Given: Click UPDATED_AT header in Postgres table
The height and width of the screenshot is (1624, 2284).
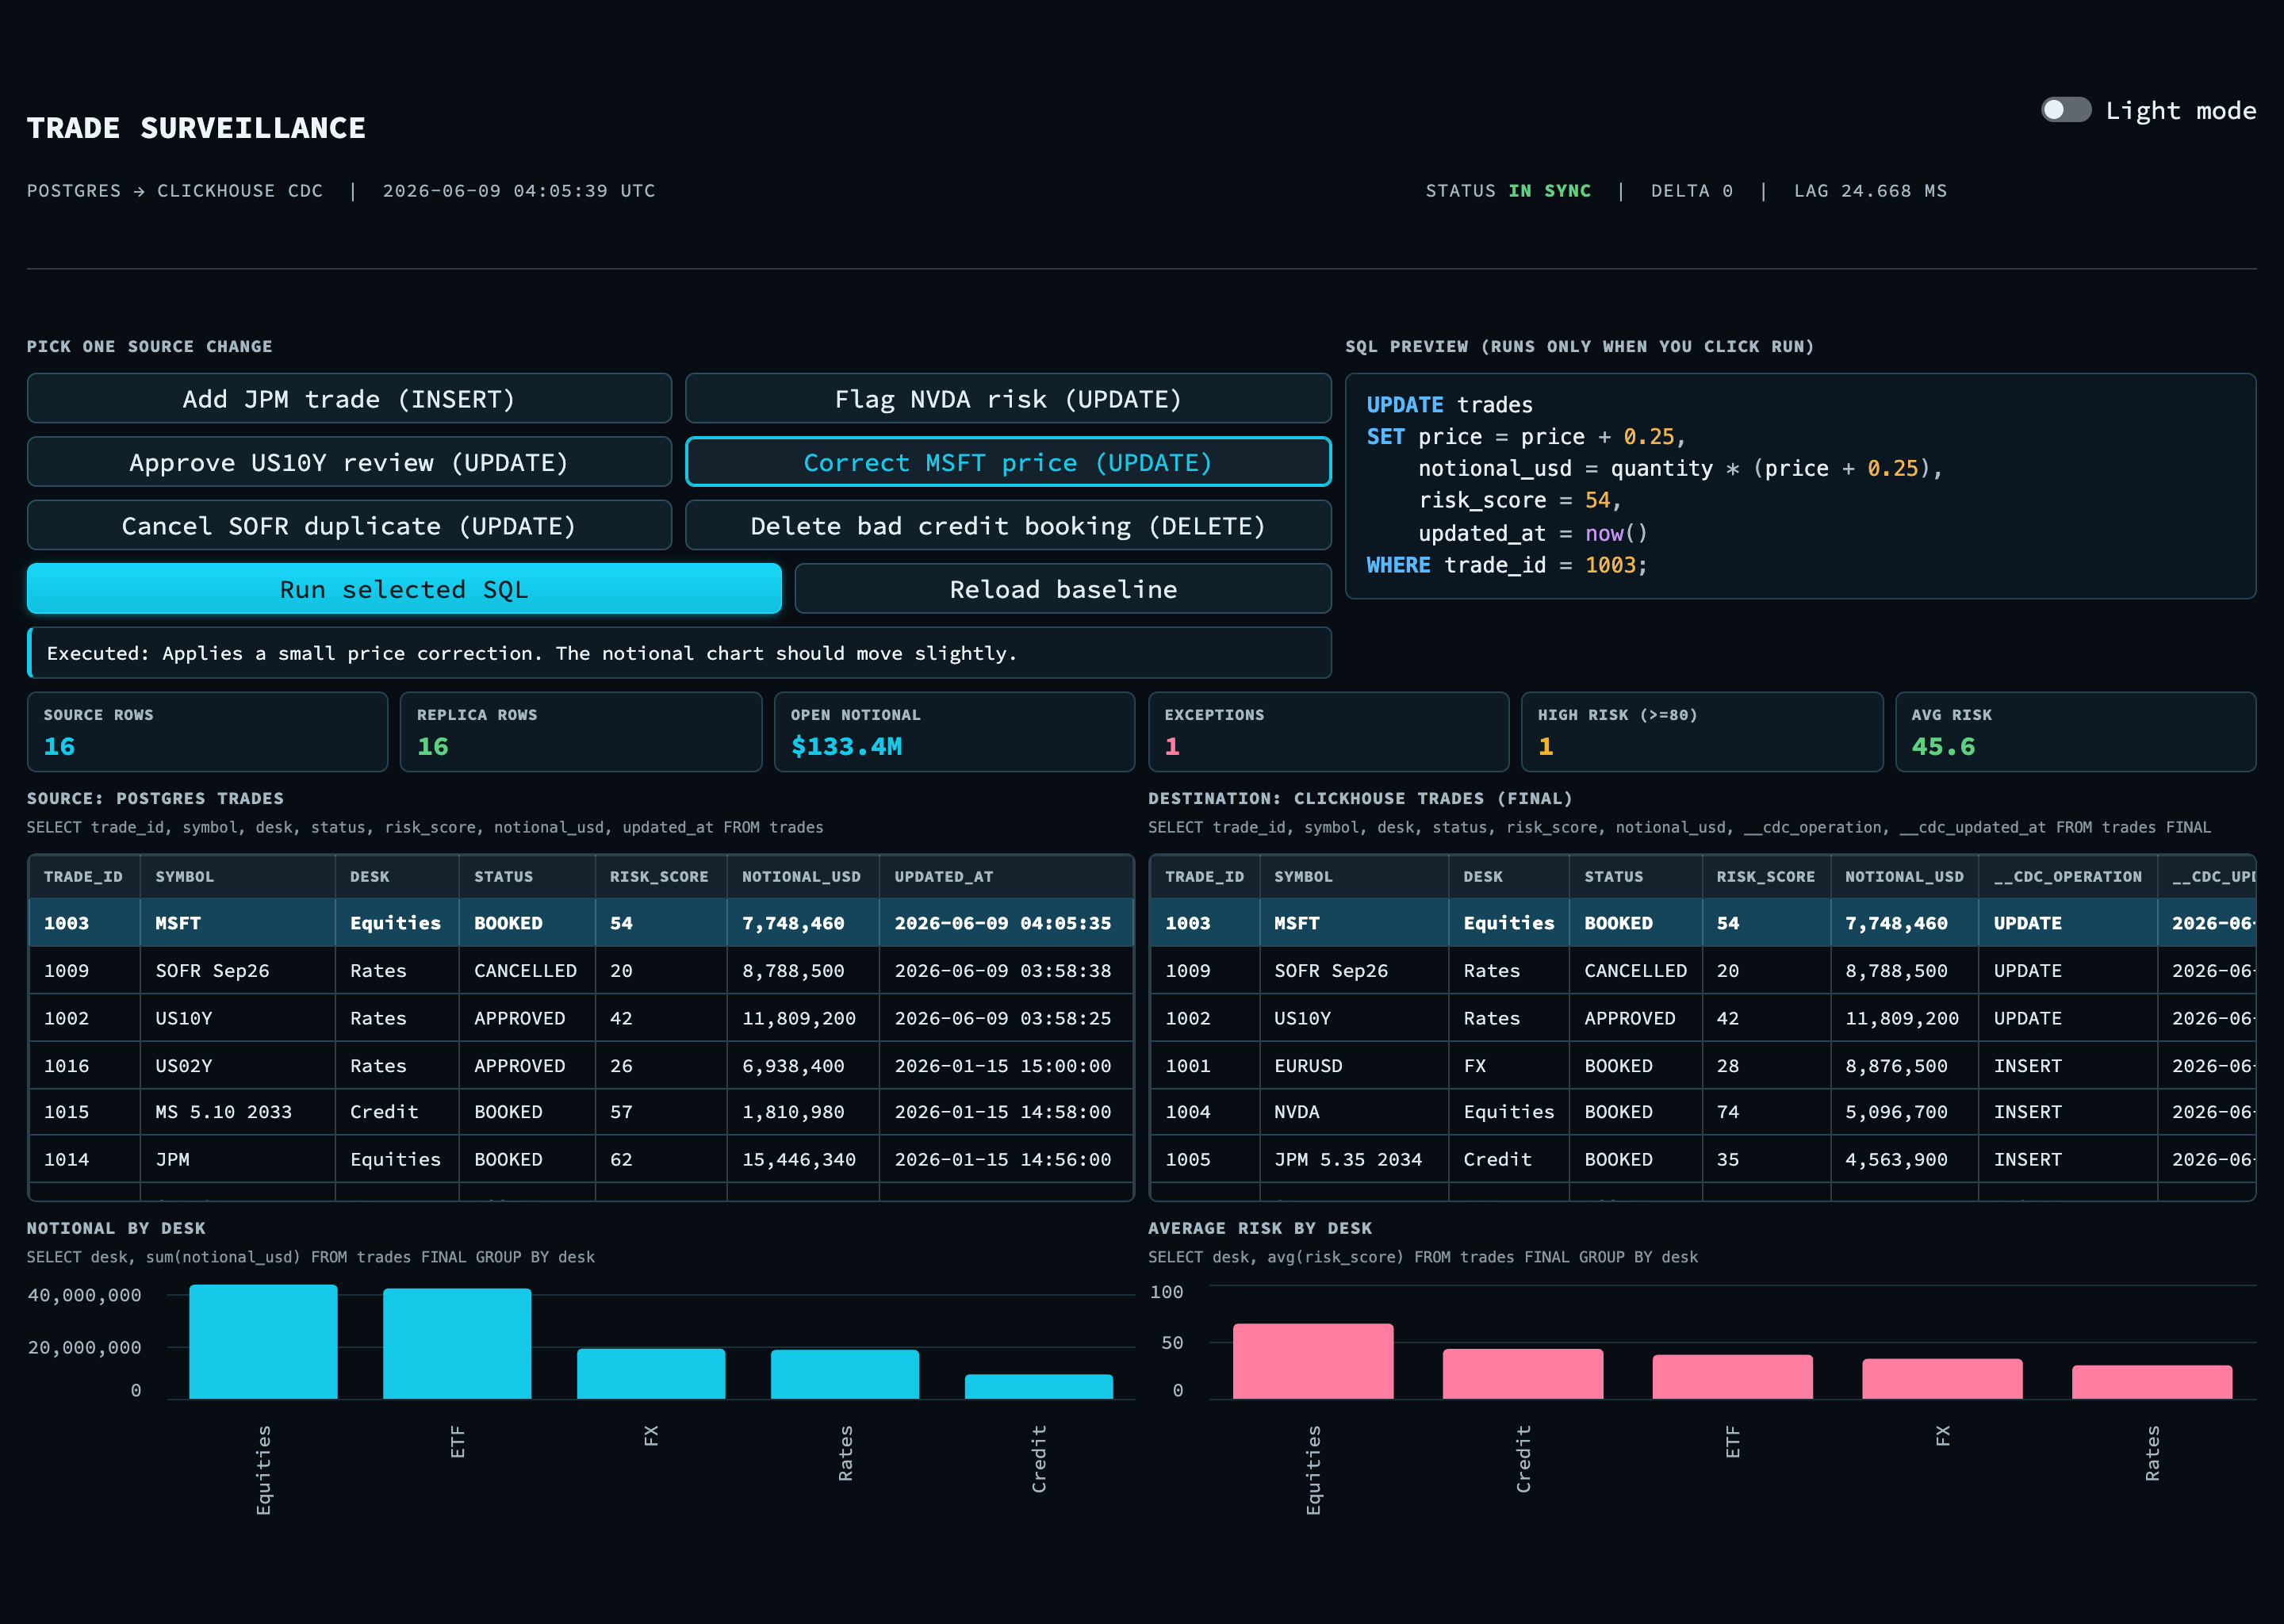Looking at the screenshot, I should (x=1006, y=877).
